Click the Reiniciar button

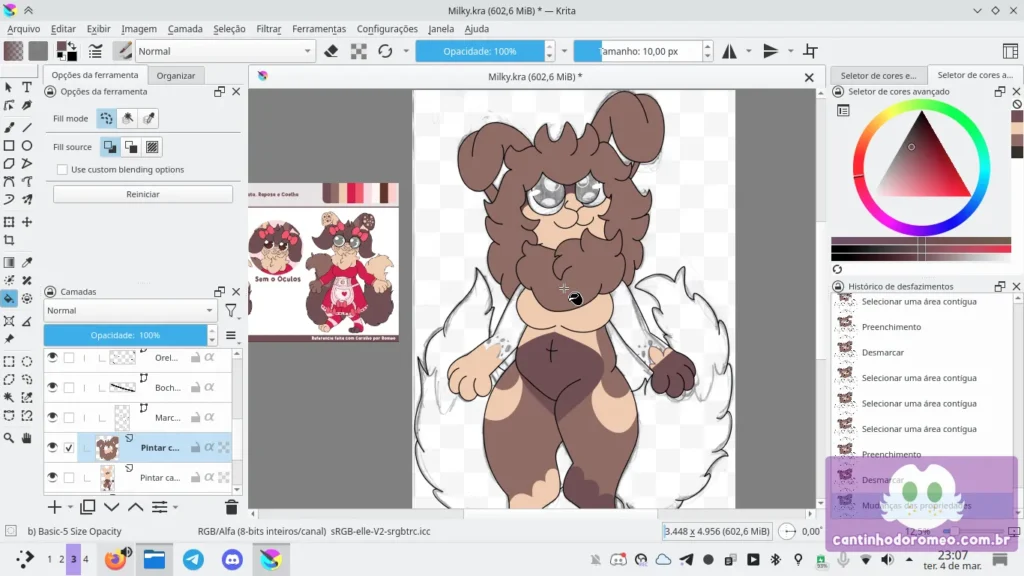(142, 194)
